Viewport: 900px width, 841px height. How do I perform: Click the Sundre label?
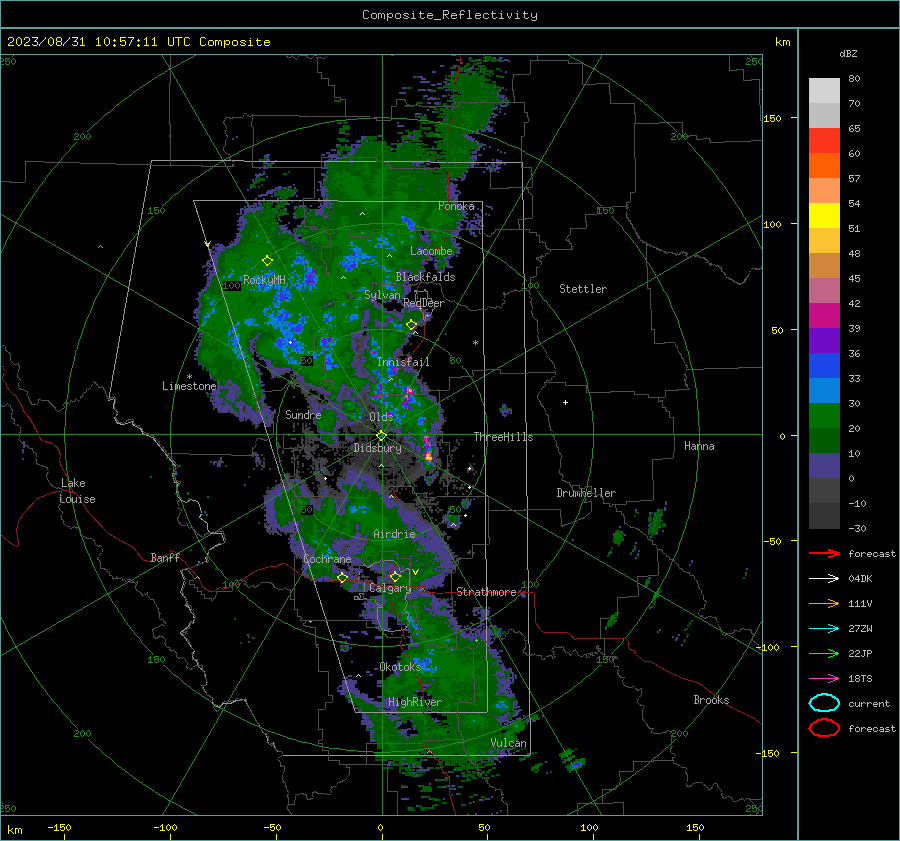pos(303,415)
